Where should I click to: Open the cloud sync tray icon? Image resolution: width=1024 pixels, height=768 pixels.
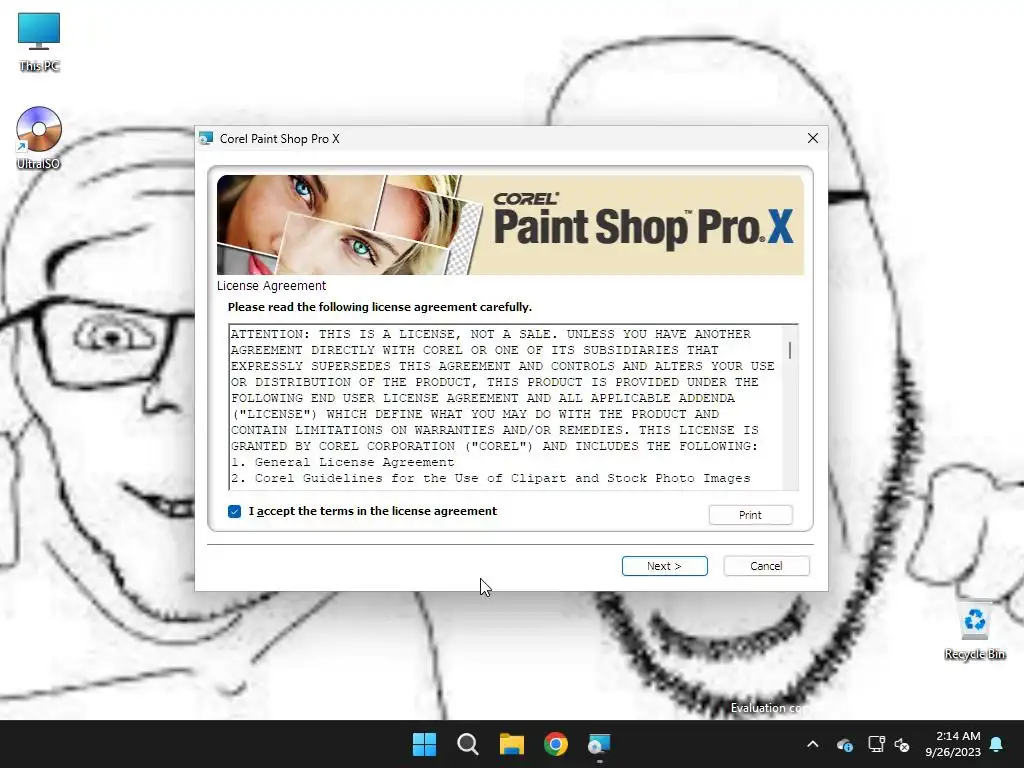844,744
